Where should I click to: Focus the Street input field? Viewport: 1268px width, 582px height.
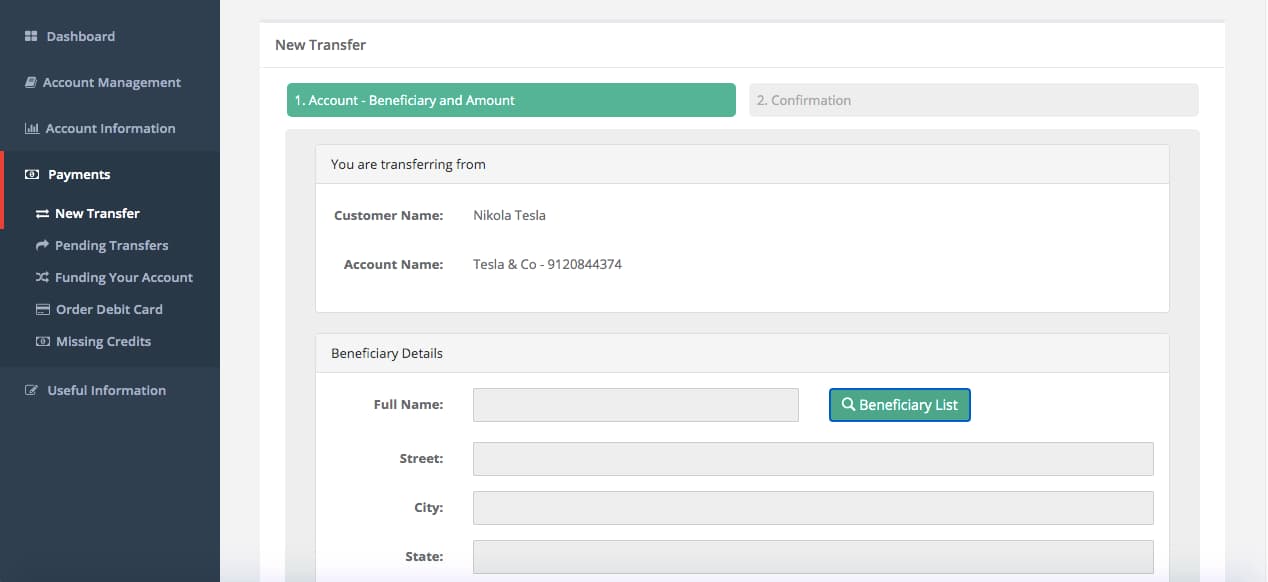coord(812,459)
